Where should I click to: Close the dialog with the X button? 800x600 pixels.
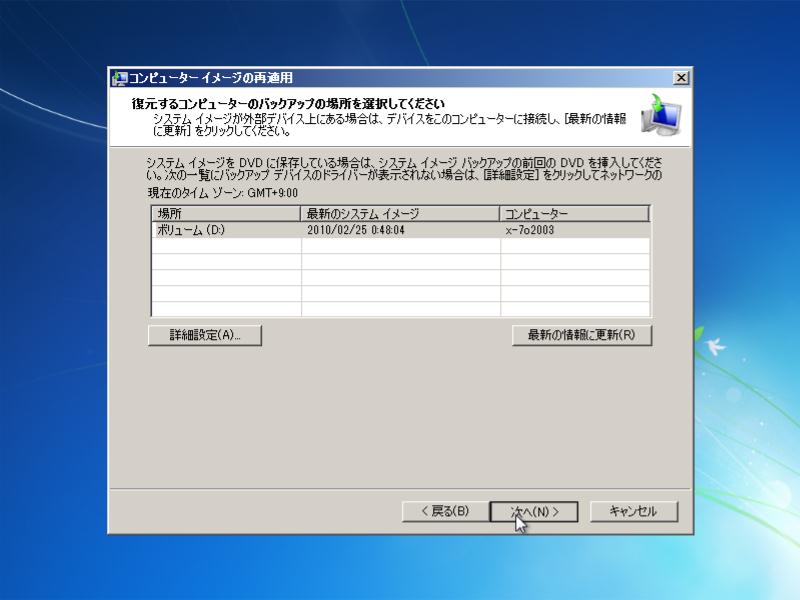pos(681,77)
